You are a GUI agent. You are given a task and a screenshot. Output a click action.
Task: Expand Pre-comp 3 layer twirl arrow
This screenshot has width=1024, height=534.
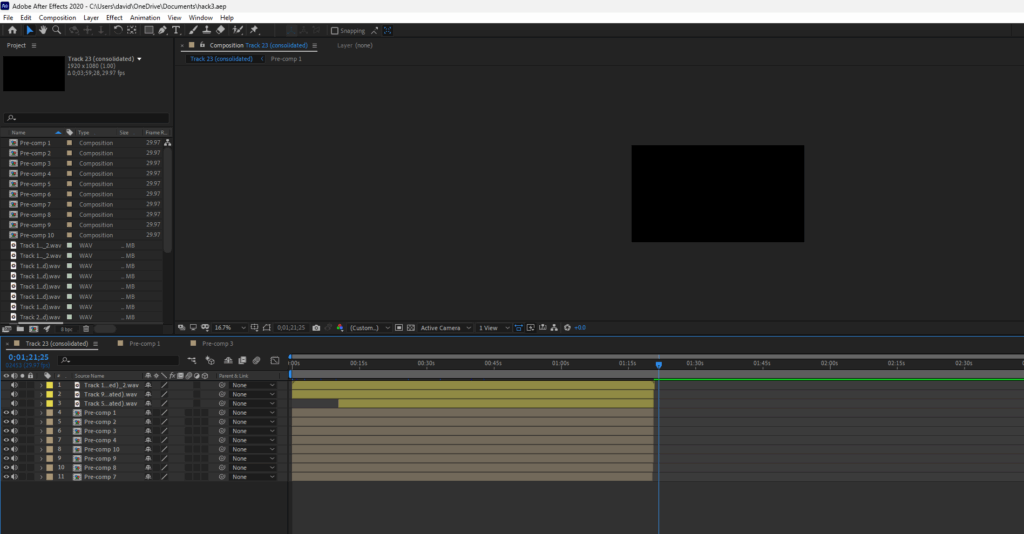pyautogui.click(x=41, y=431)
